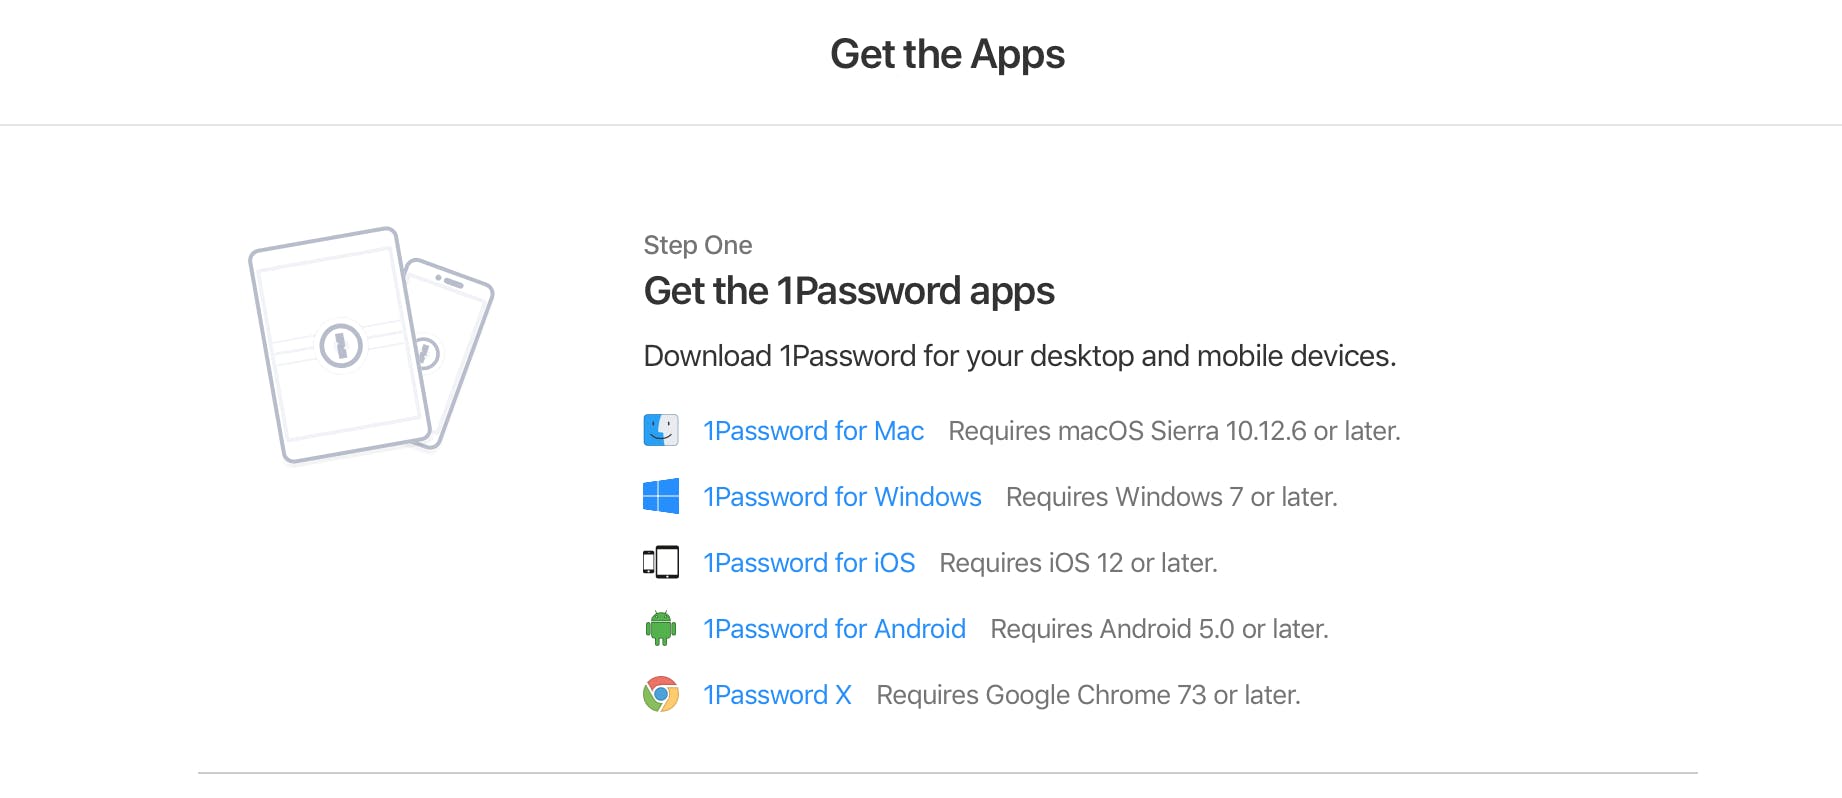Click the tablet illustration with keyhole logo

point(338,345)
